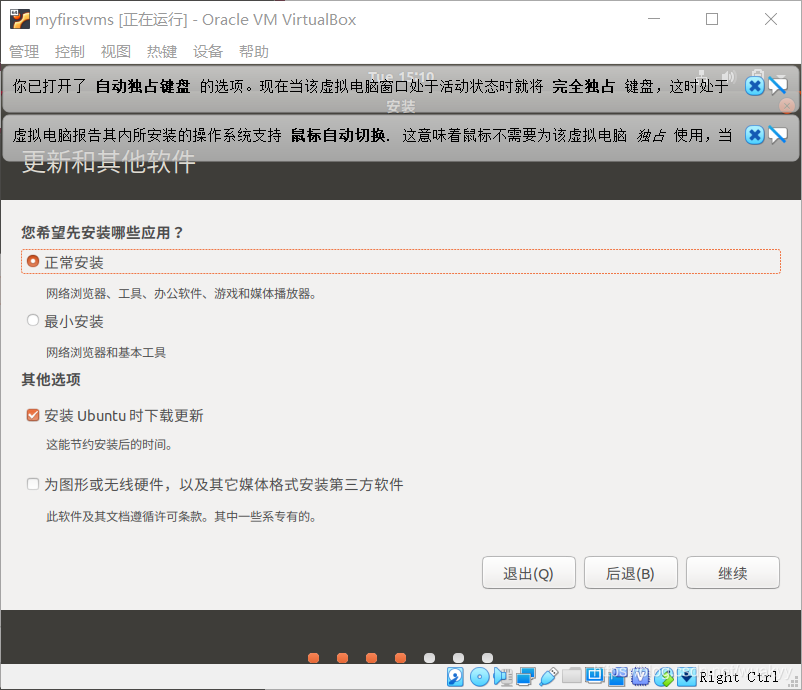Suppress future mouse integration messages
This screenshot has width=802, height=690.
point(777,135)
